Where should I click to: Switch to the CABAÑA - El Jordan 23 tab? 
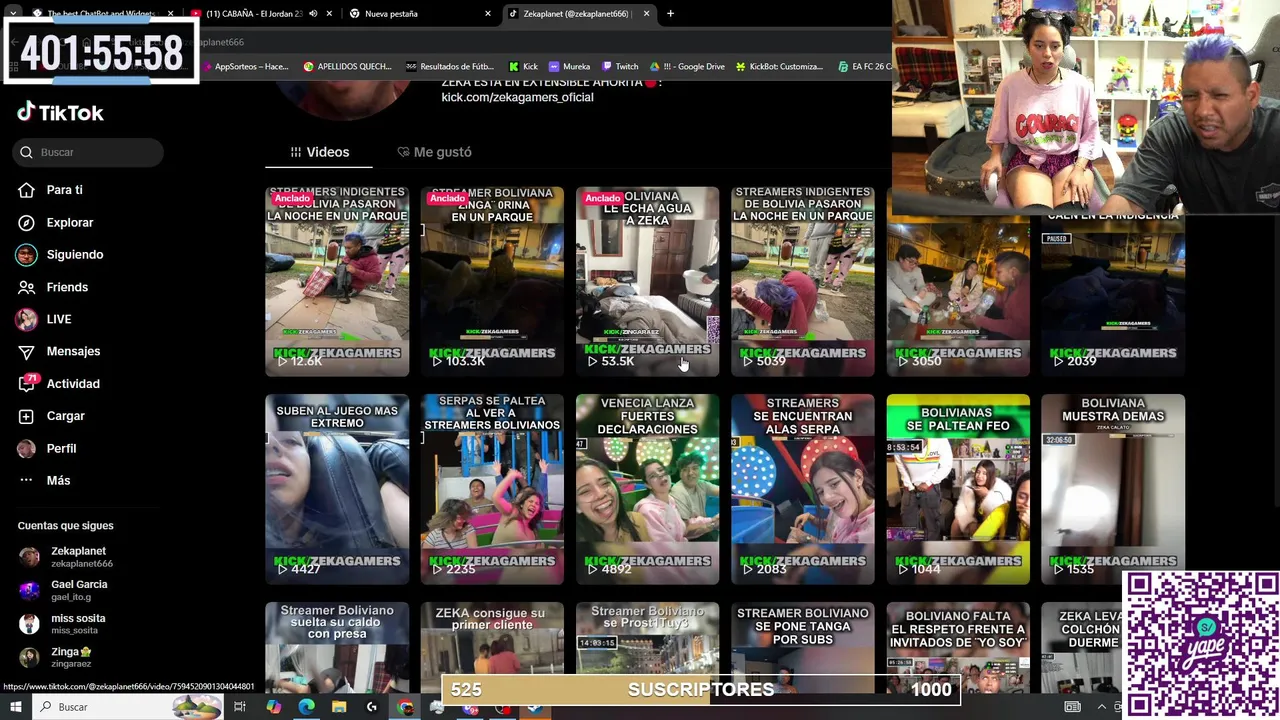(255, 14)
